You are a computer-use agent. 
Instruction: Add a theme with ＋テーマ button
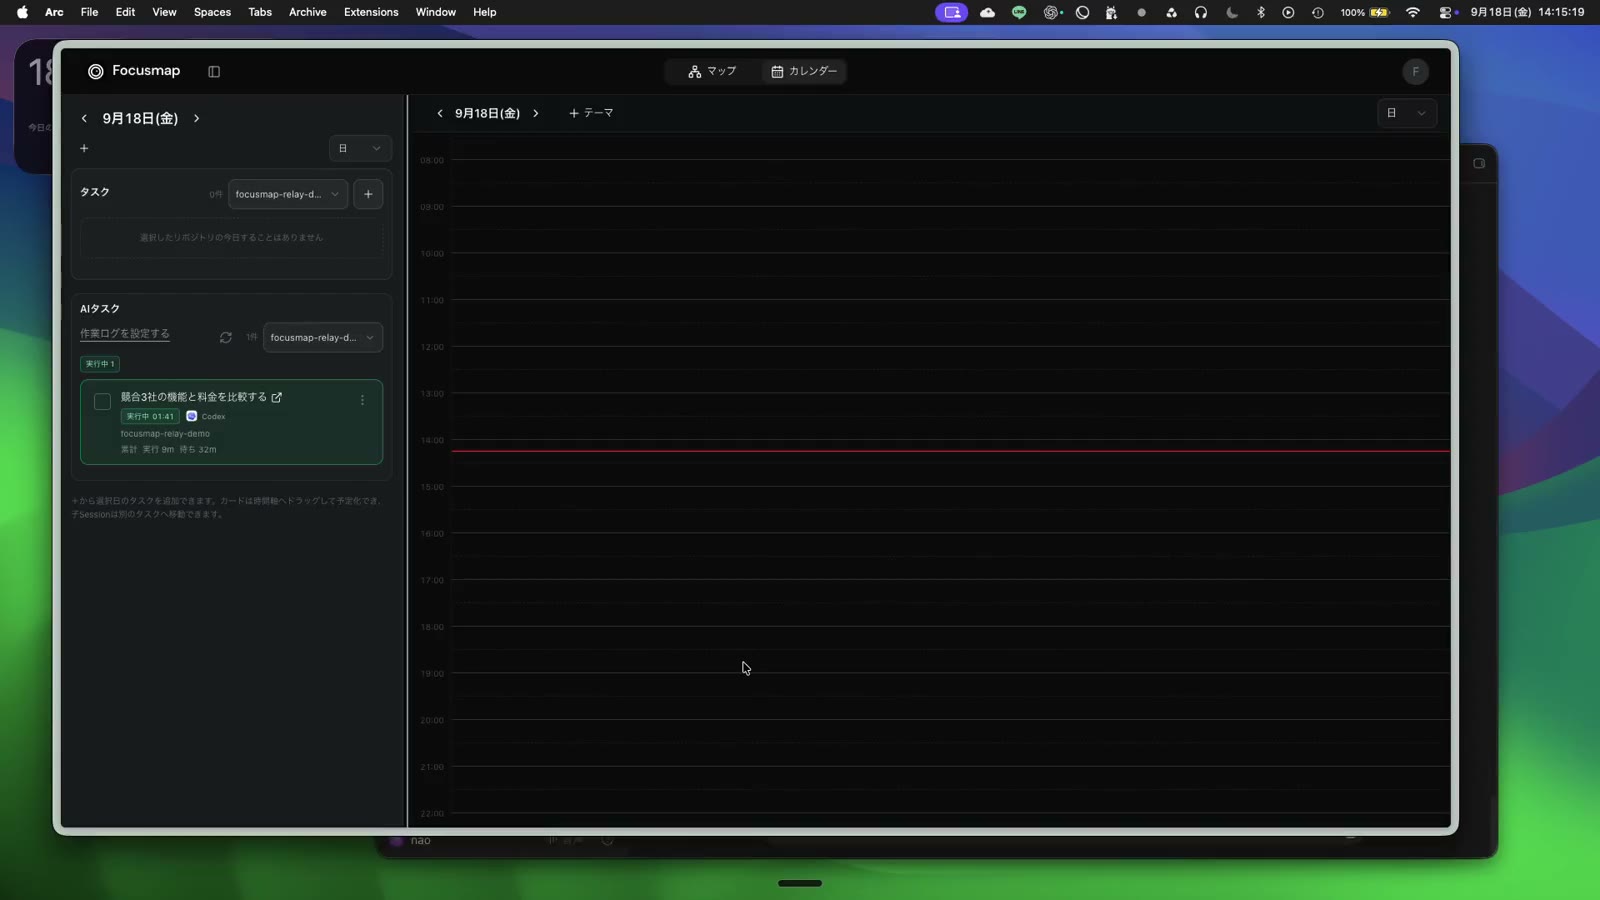(591, 114)
